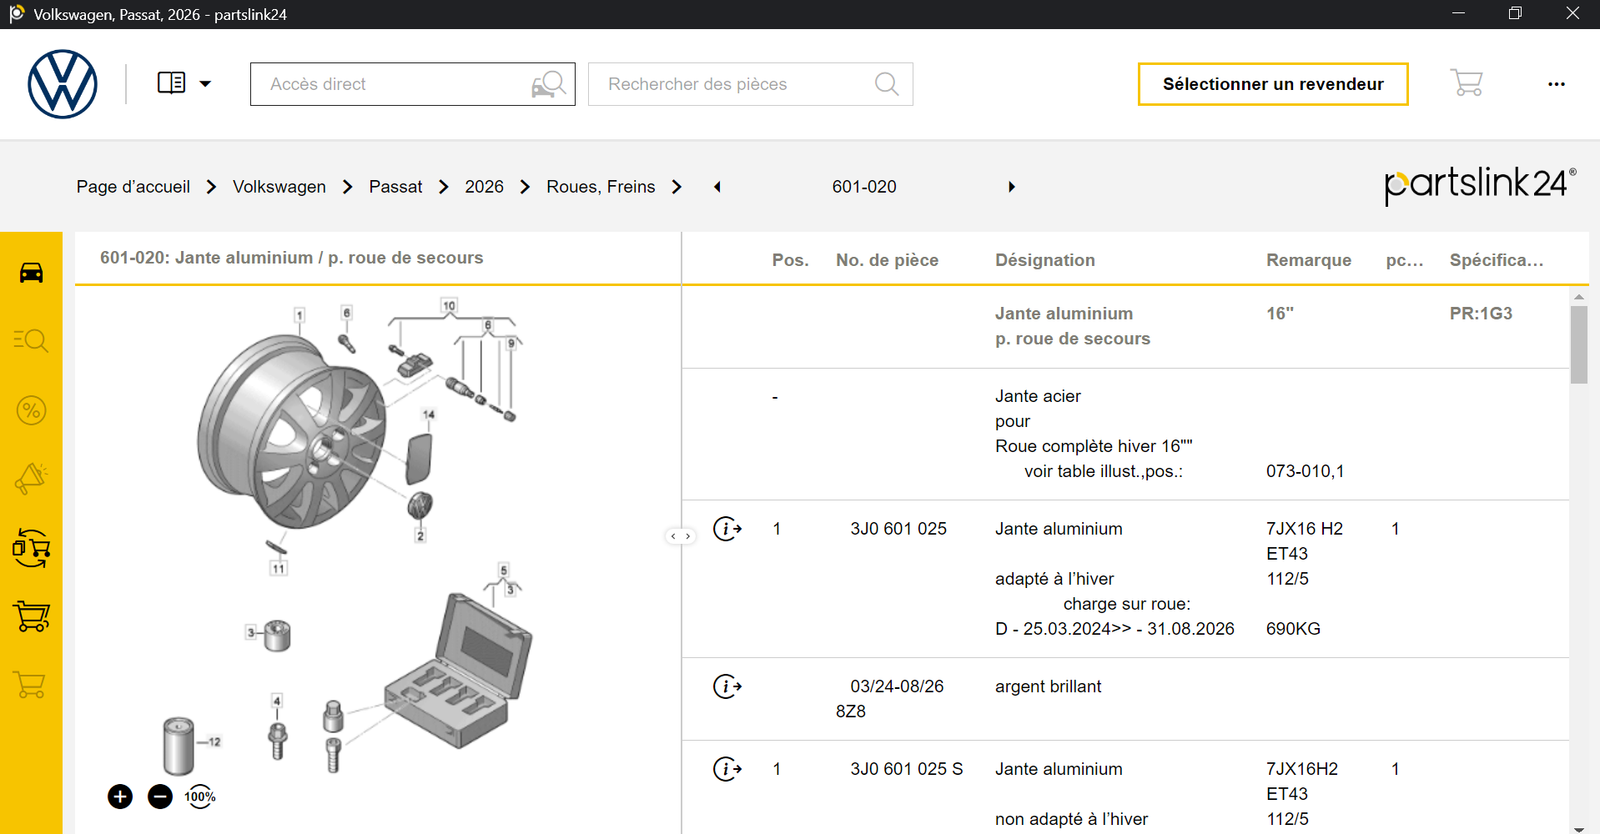Open the megaphone announcements sidebar icon

pyautogui.click(x=31, y=479)
